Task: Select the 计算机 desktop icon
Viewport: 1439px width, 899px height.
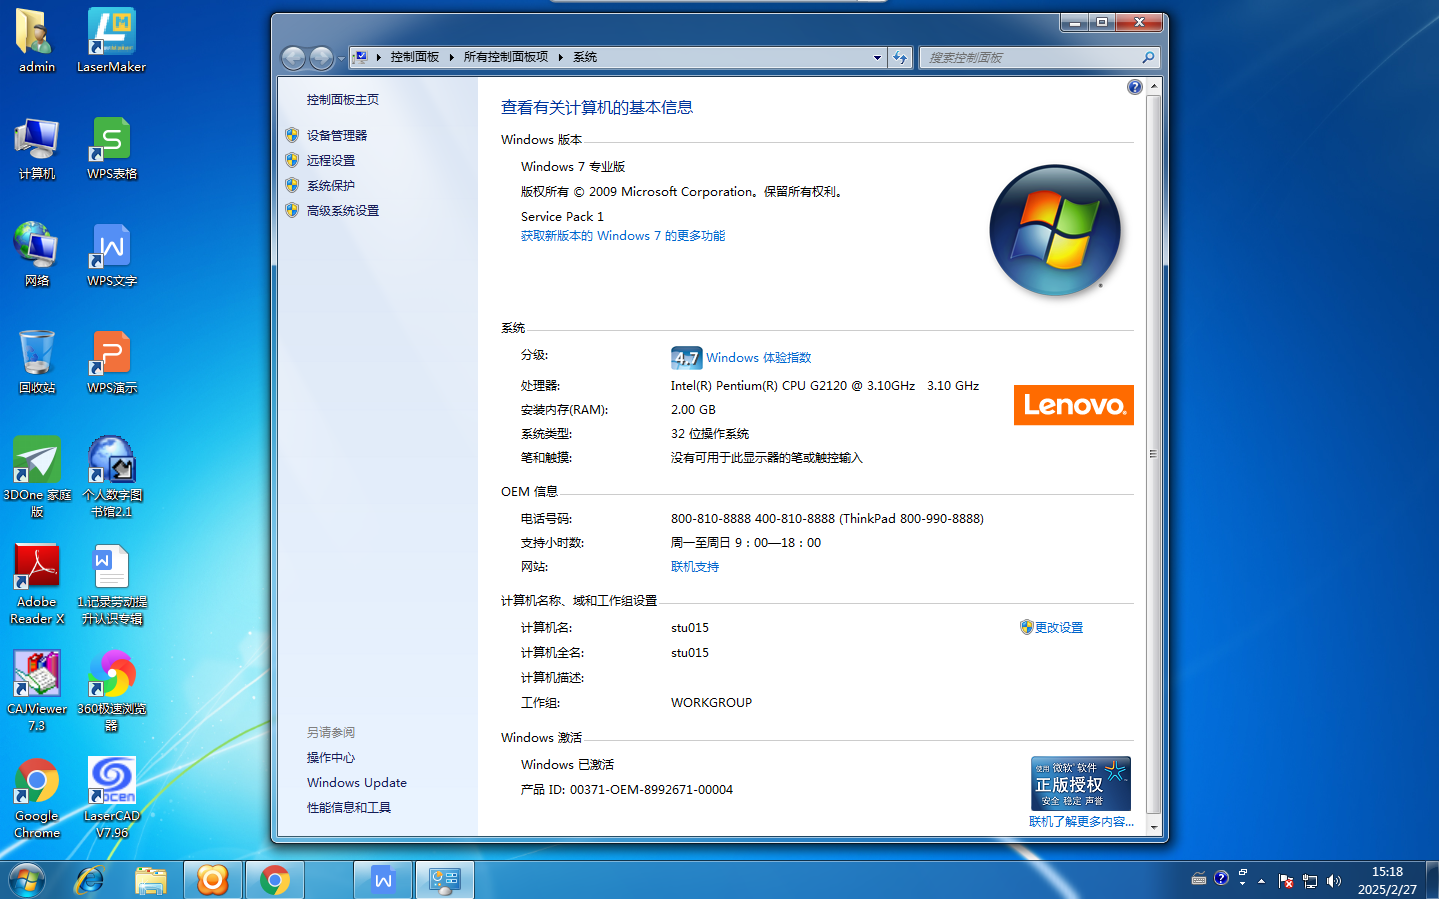Action: [x=37, y=149]
